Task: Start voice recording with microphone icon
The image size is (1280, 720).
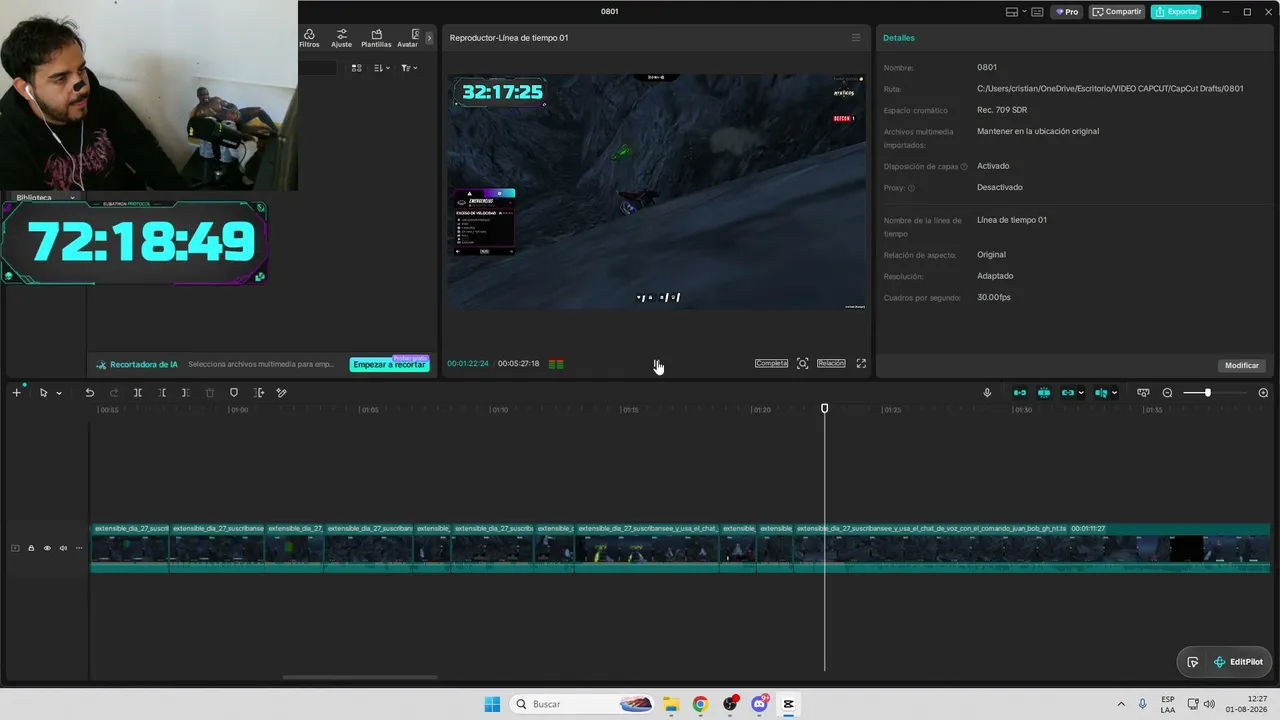Action: (987, 393)
